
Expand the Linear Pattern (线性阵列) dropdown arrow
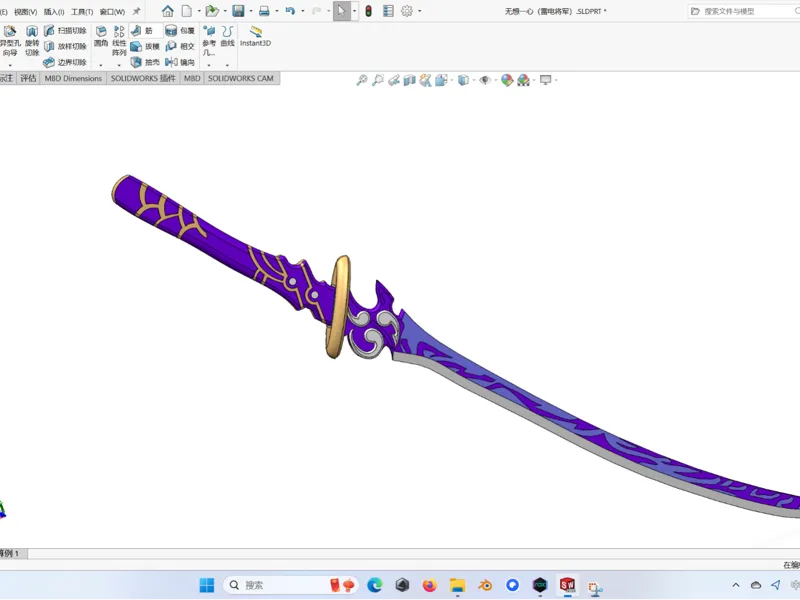pyautogui.click(x=119, y=65)
